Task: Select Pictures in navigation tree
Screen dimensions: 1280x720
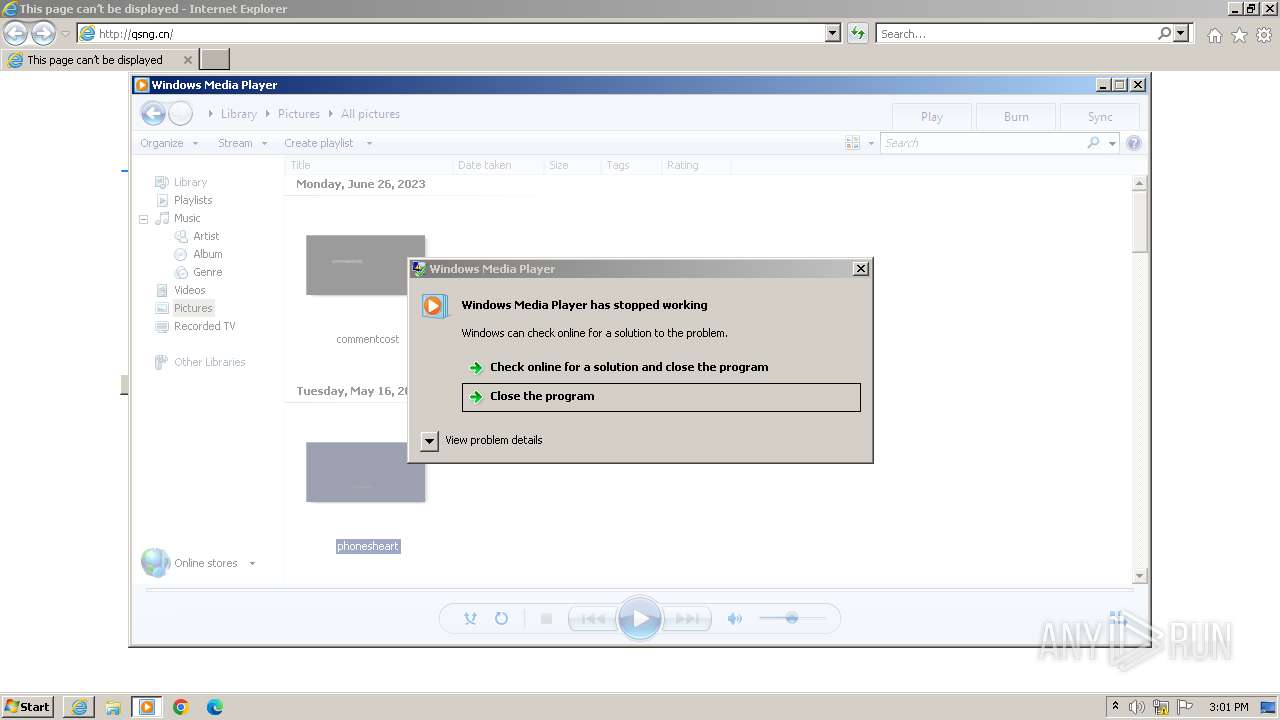Action: 193,308
